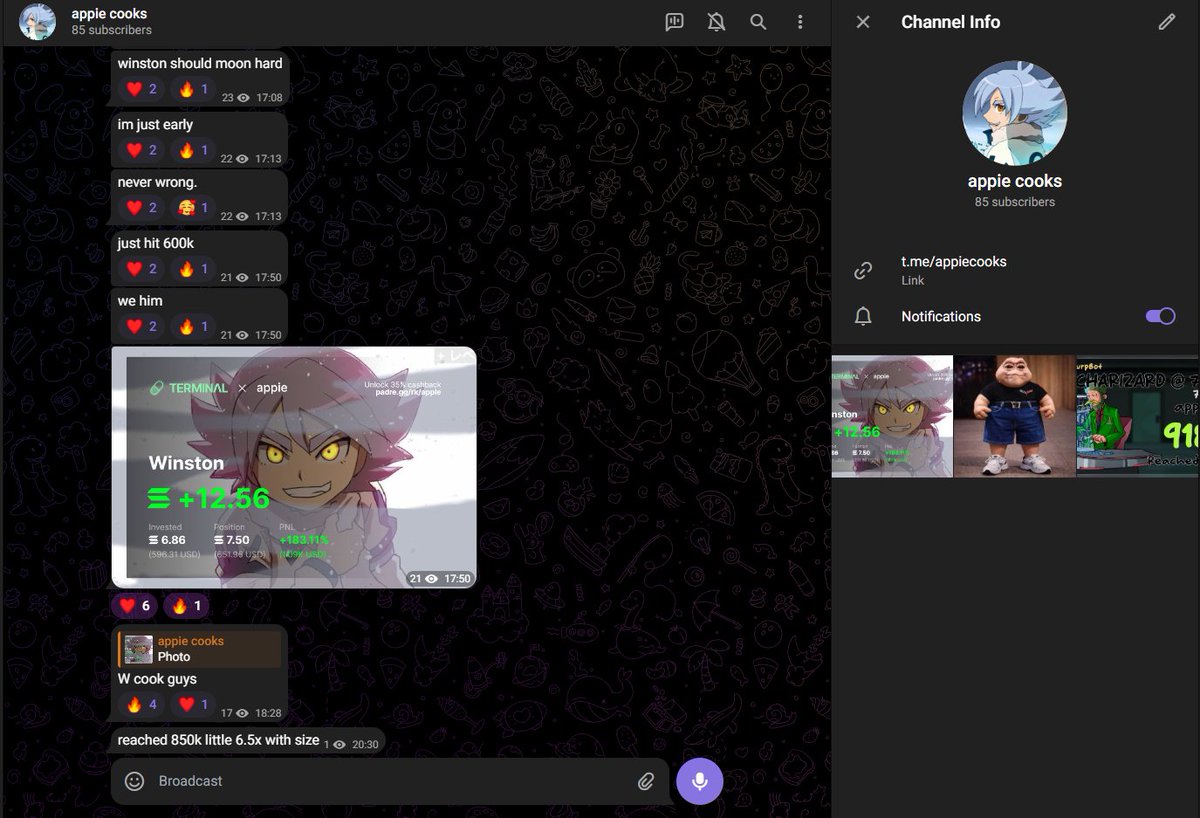Click heart 1 reaction on 'W cook guys'
Viewport: 1200px width, 818px height.
tap(193, 704)
